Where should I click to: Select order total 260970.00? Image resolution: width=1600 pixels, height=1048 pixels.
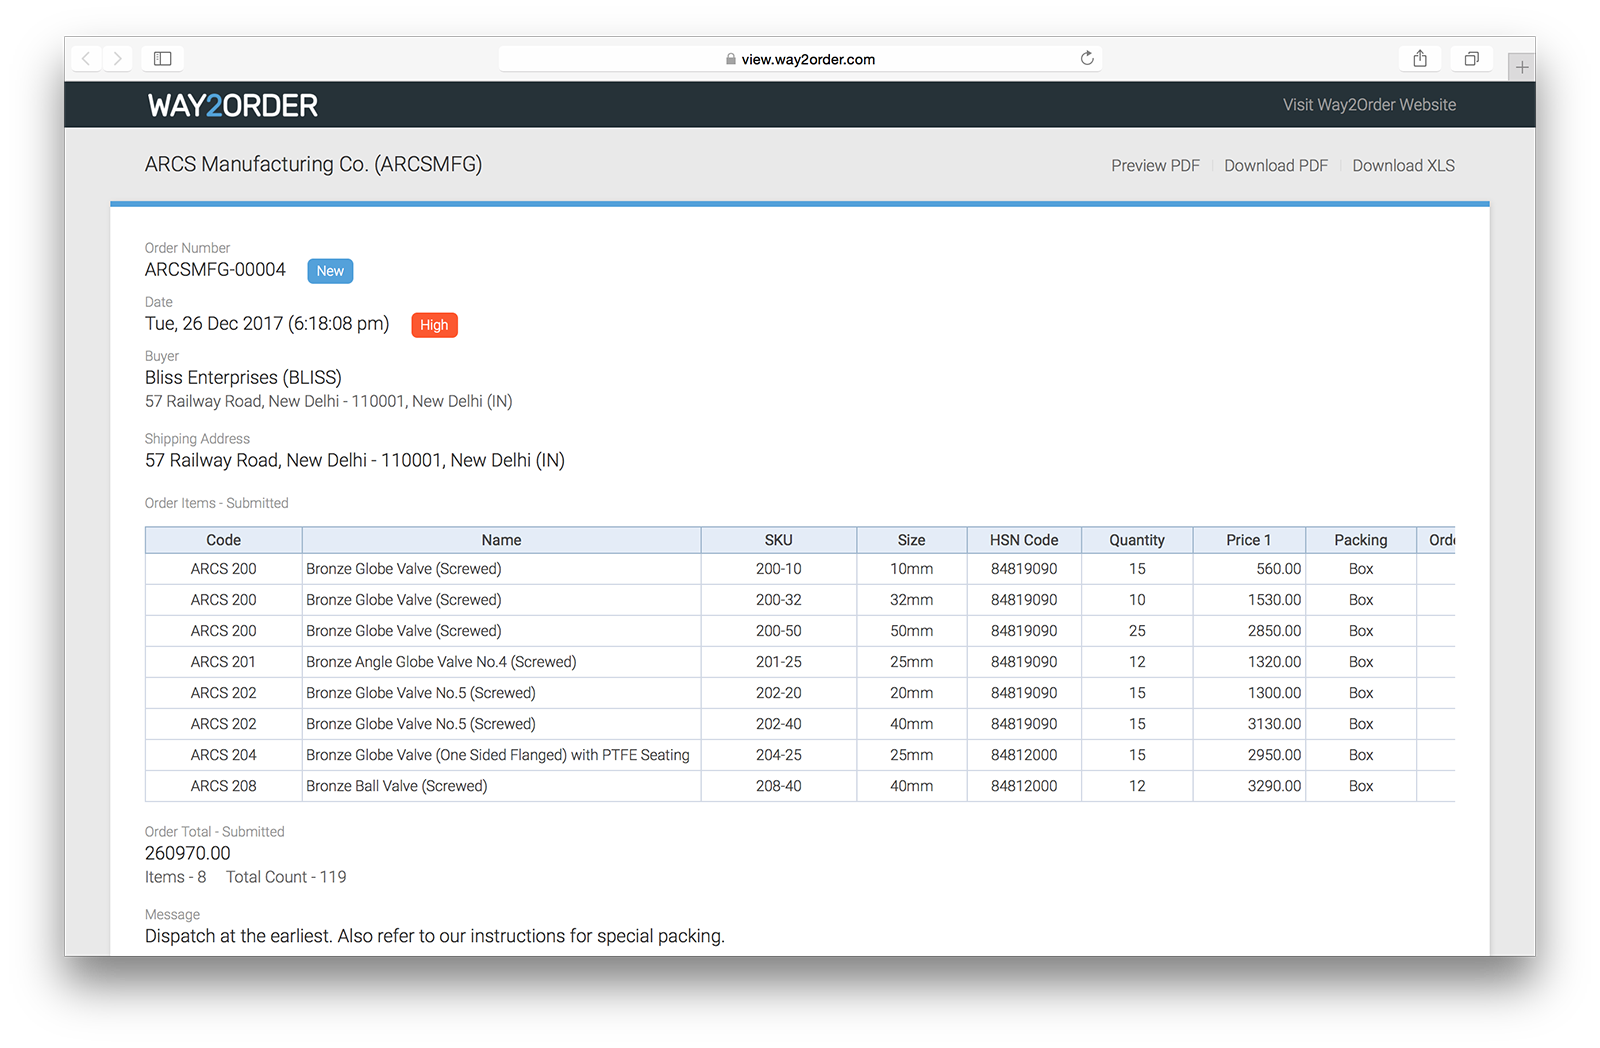188,854
